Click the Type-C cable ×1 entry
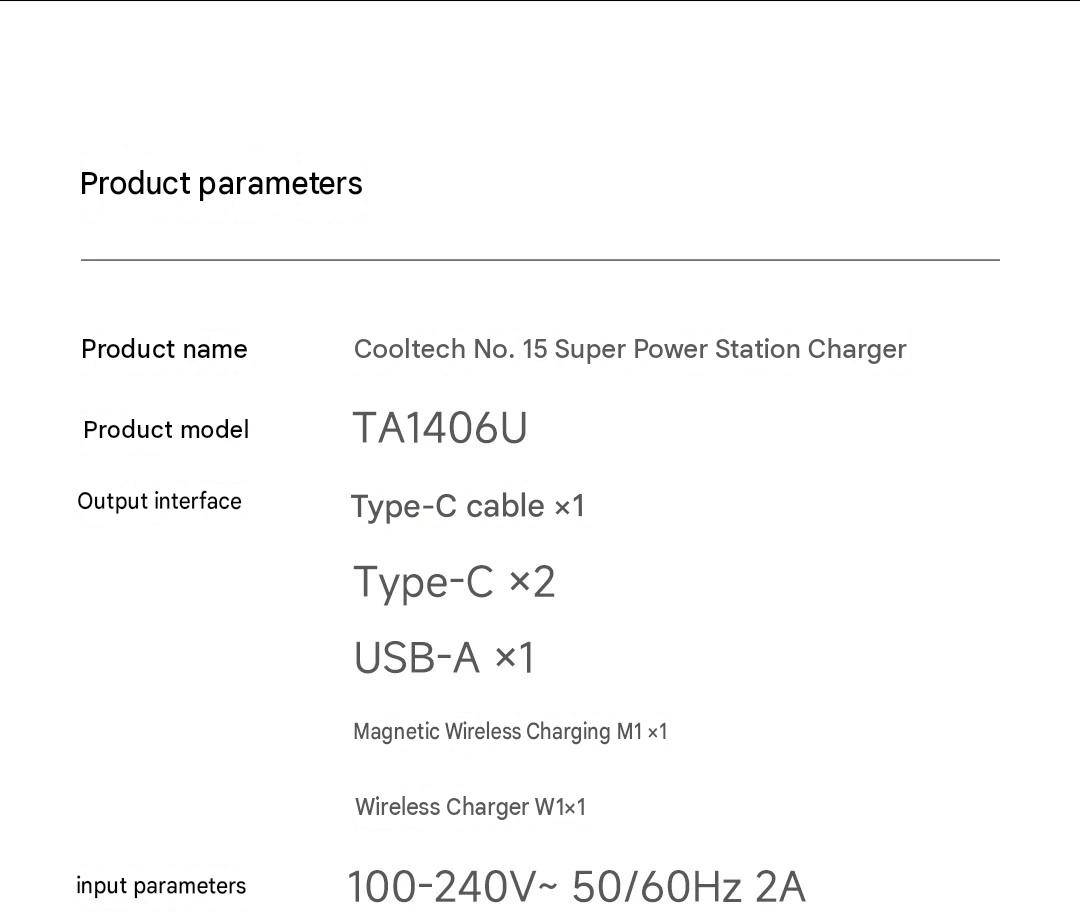Viewport: 1080px width, 923px height. pos(468,506)
